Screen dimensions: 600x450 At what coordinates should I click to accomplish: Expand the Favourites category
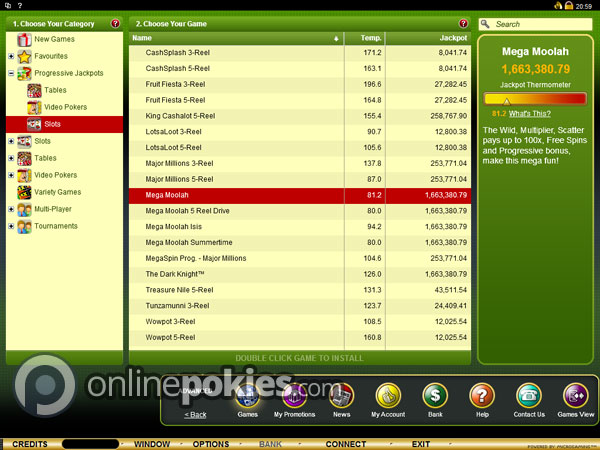click(x=11, y=56)
